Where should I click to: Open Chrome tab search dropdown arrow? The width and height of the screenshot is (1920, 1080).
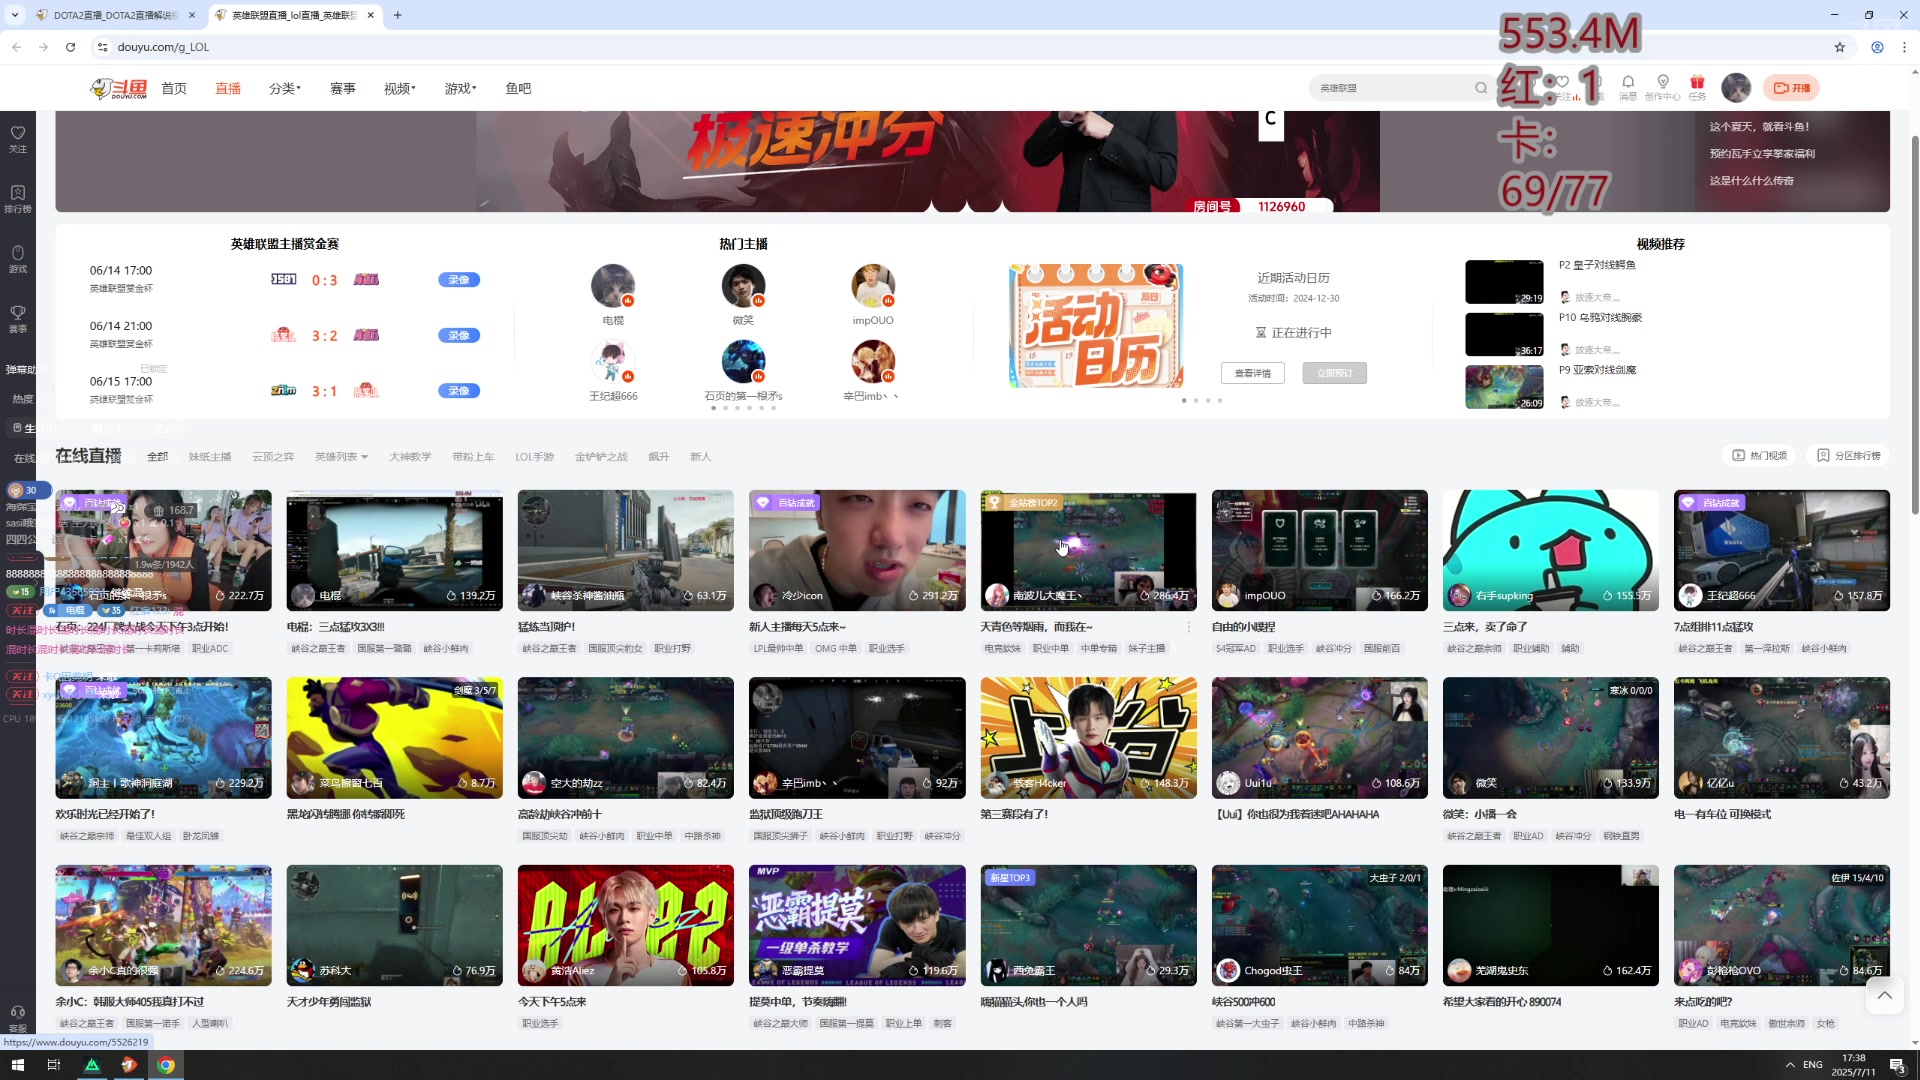point(14,15)
